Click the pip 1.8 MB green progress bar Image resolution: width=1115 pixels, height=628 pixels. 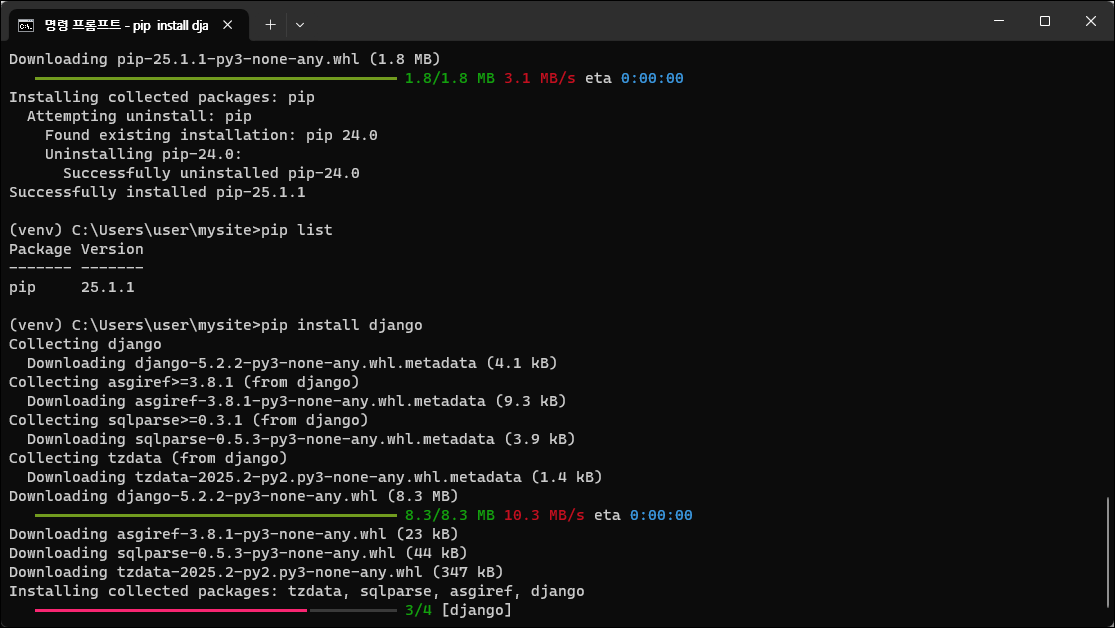(x=215, y=78)
